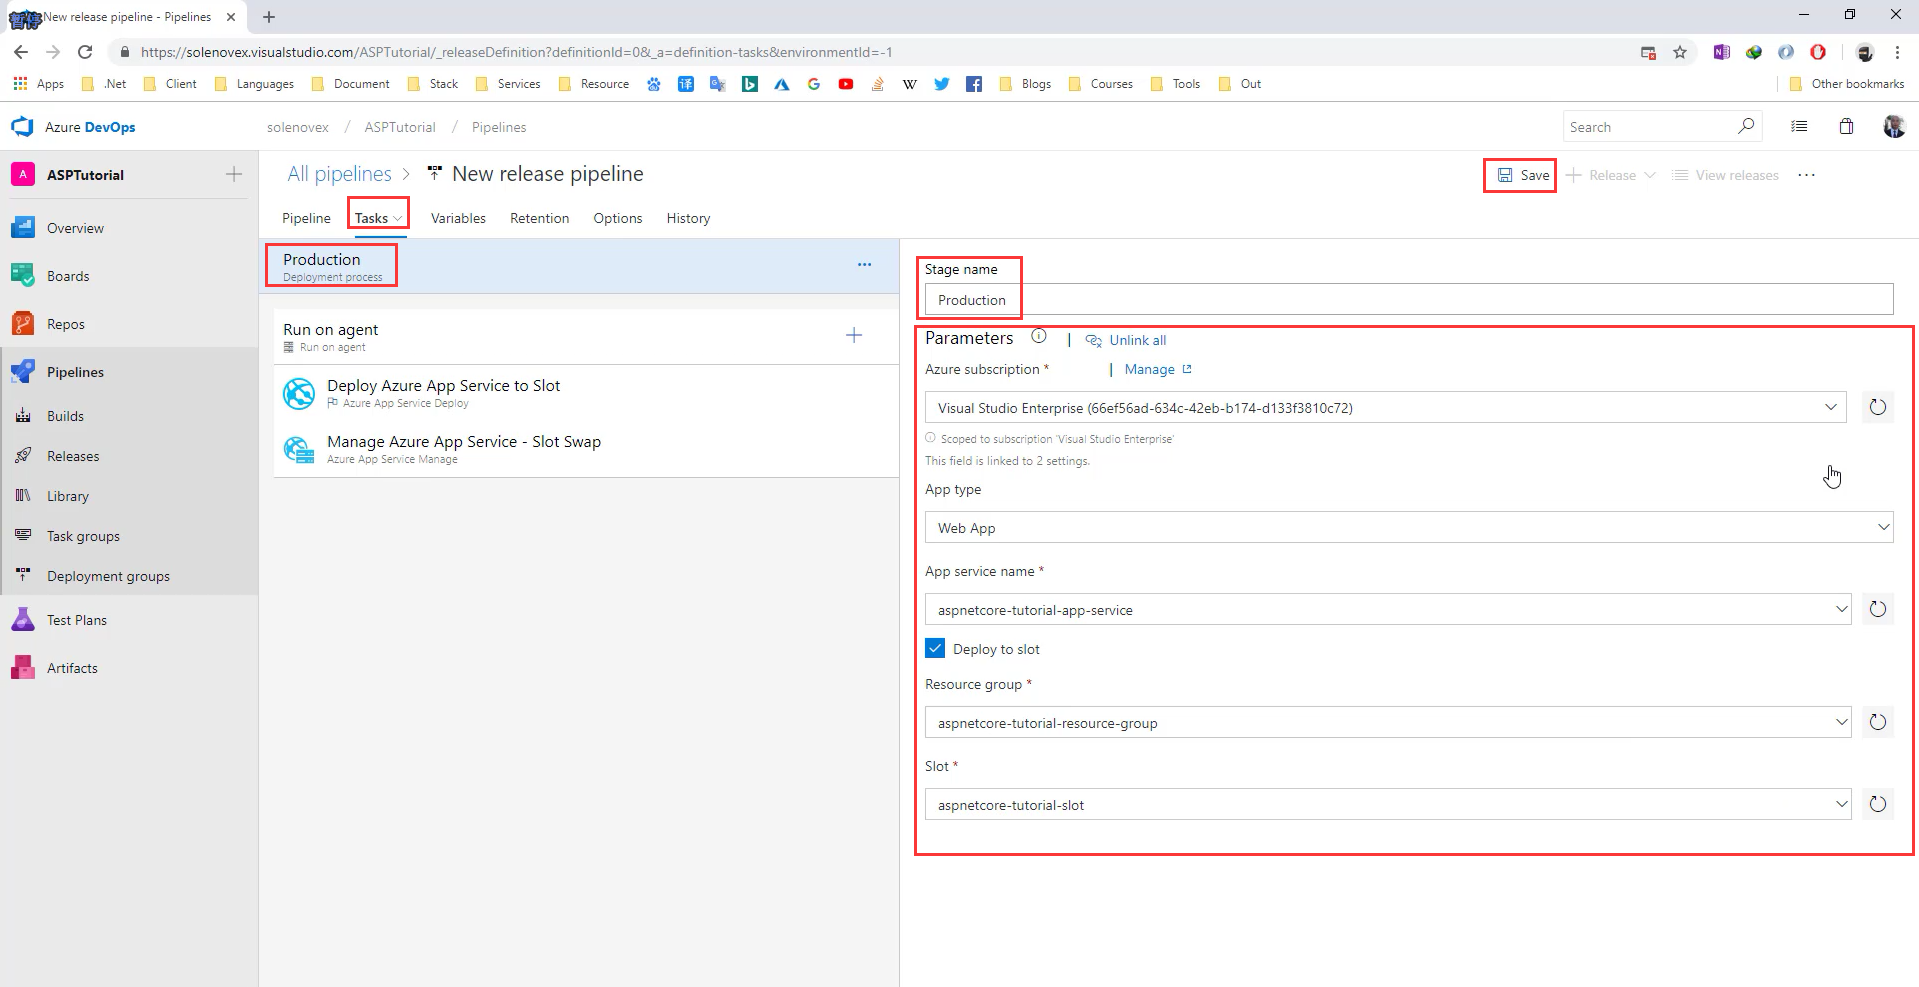Screen dimensions: 1919x987
Task: Open Pipelines in the sidebar
Action: click(75, 372)
